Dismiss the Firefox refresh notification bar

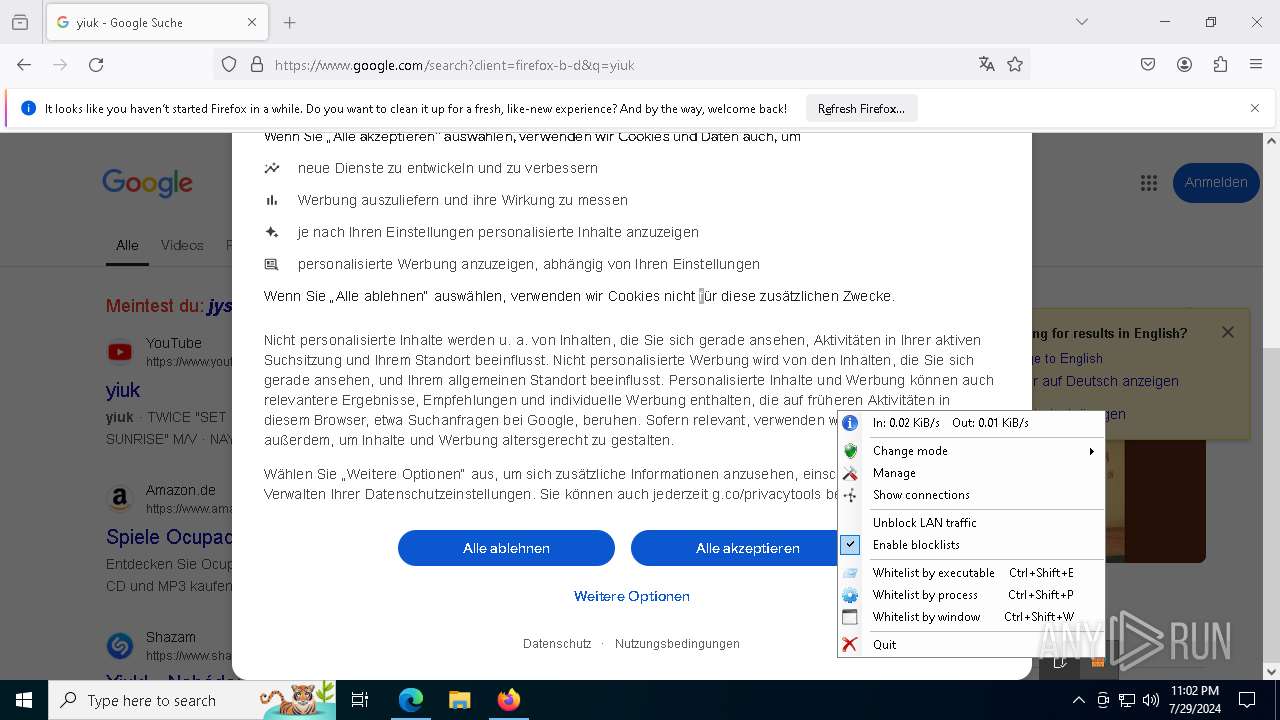[1255, 108]
